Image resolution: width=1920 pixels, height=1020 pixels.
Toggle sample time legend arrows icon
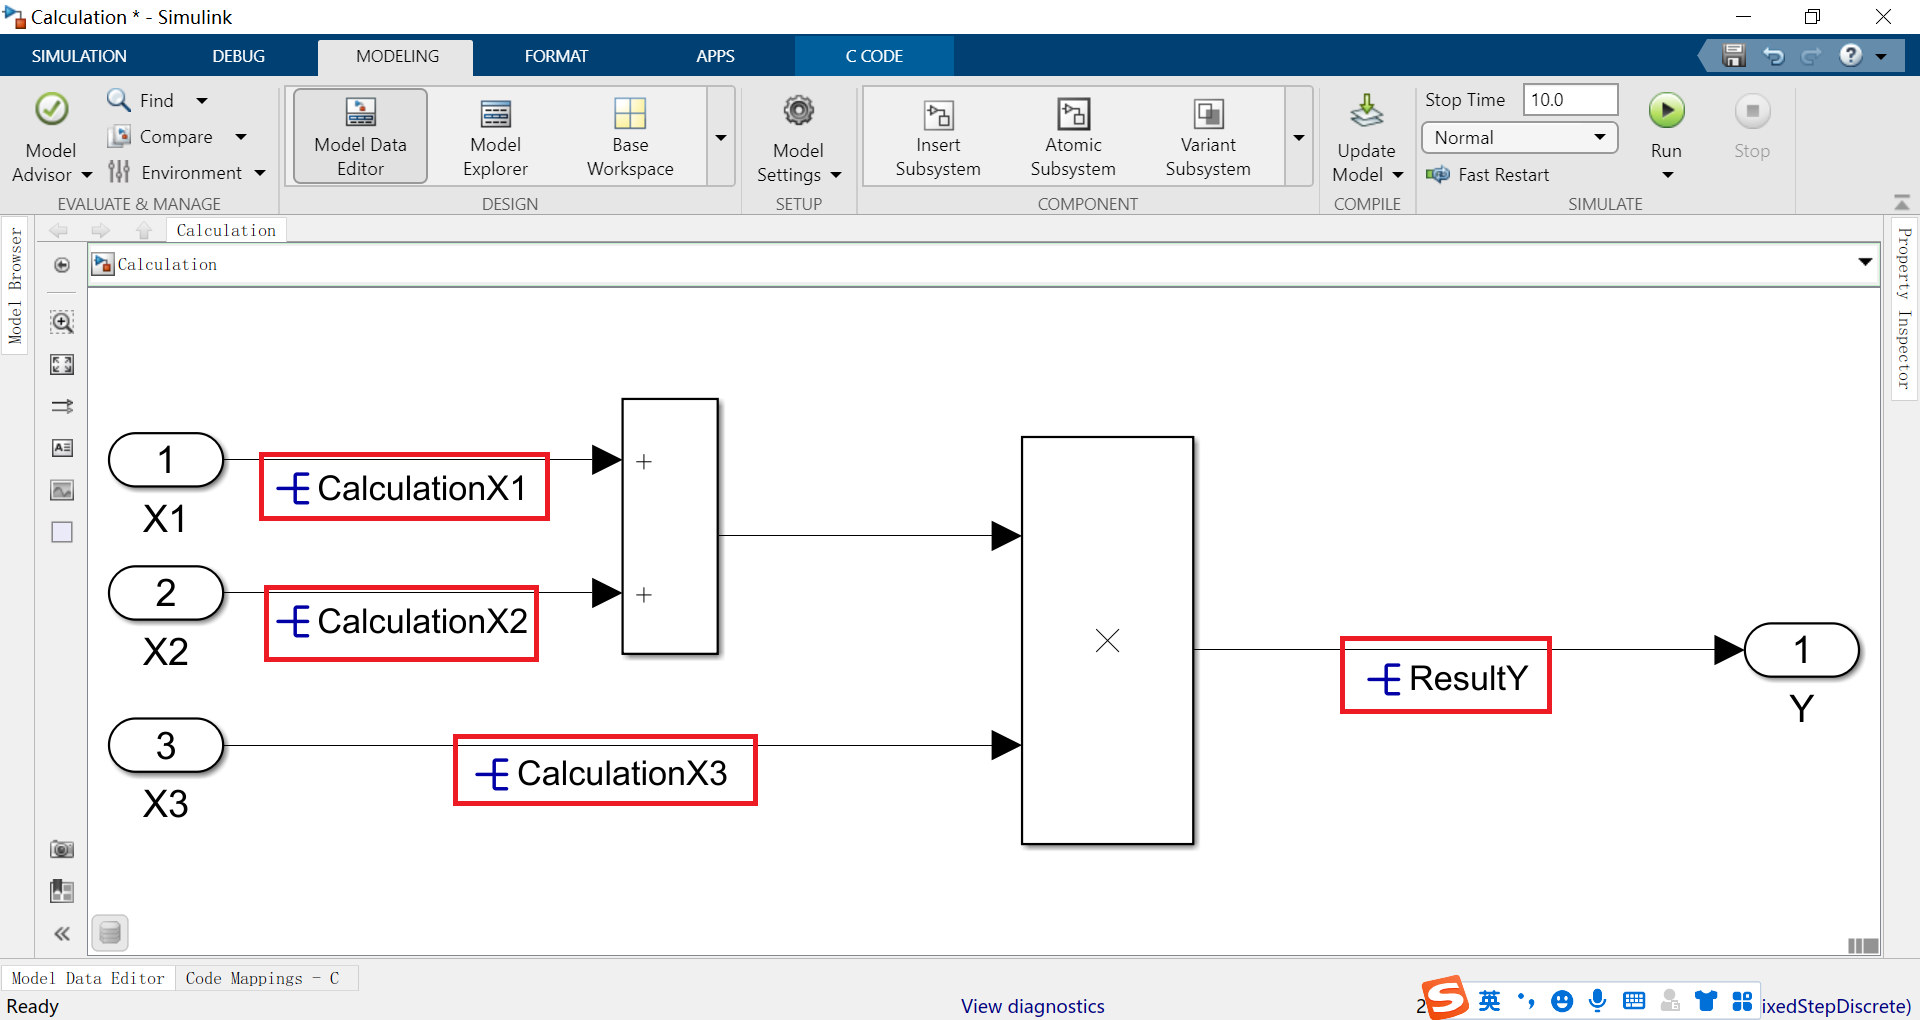[62, 406]
